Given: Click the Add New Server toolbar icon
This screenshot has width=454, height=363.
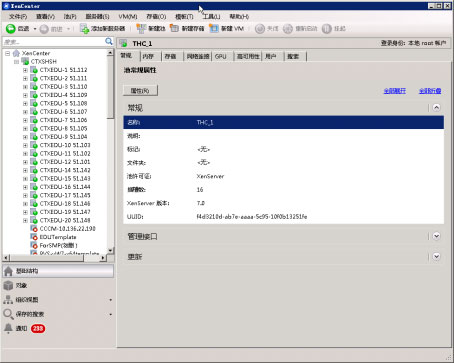Looking at the screenshot, I should 84,29.
